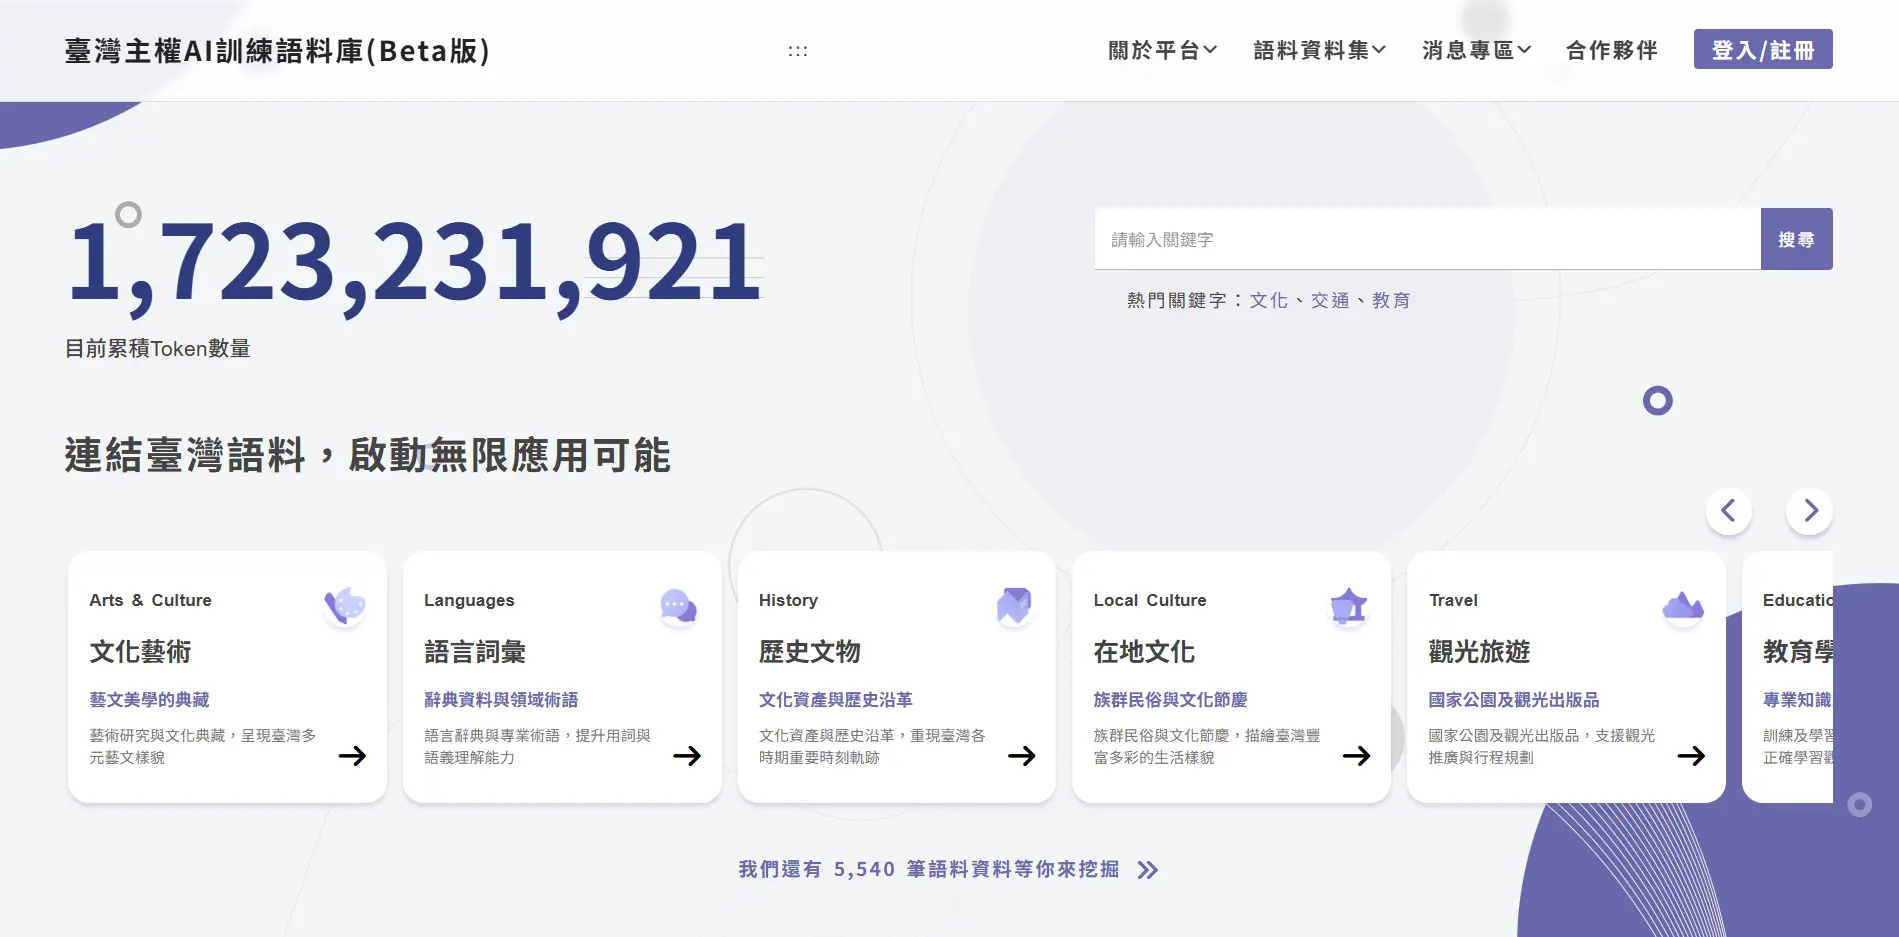The height and width of the screenshot is (937, 1899).
Task: Open the 藝文美學的典藏 link
Action: 150,700
